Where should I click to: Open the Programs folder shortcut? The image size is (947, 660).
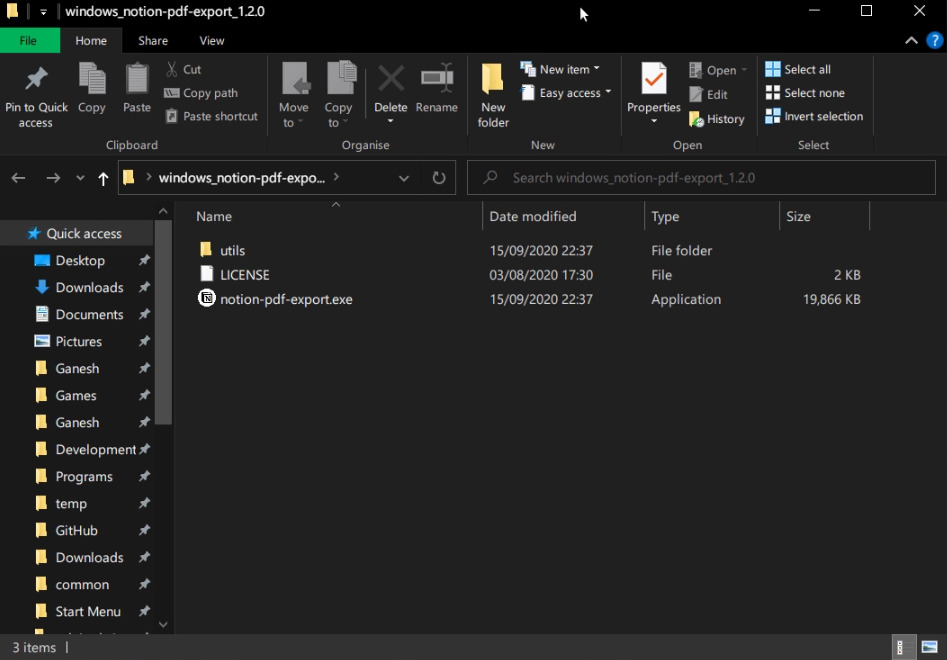[x=84, y=476]
